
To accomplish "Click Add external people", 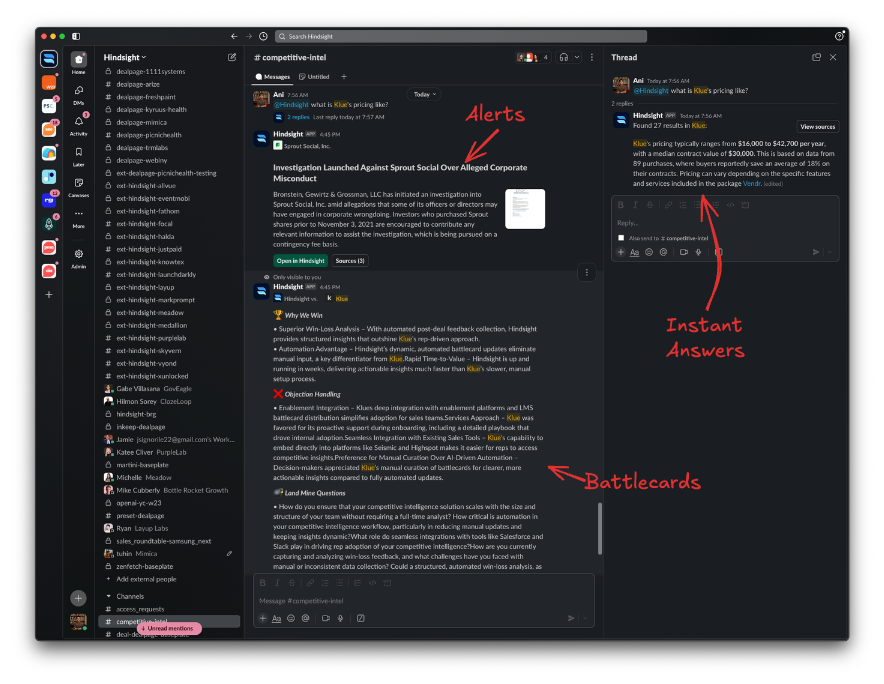I will [146, 579].
